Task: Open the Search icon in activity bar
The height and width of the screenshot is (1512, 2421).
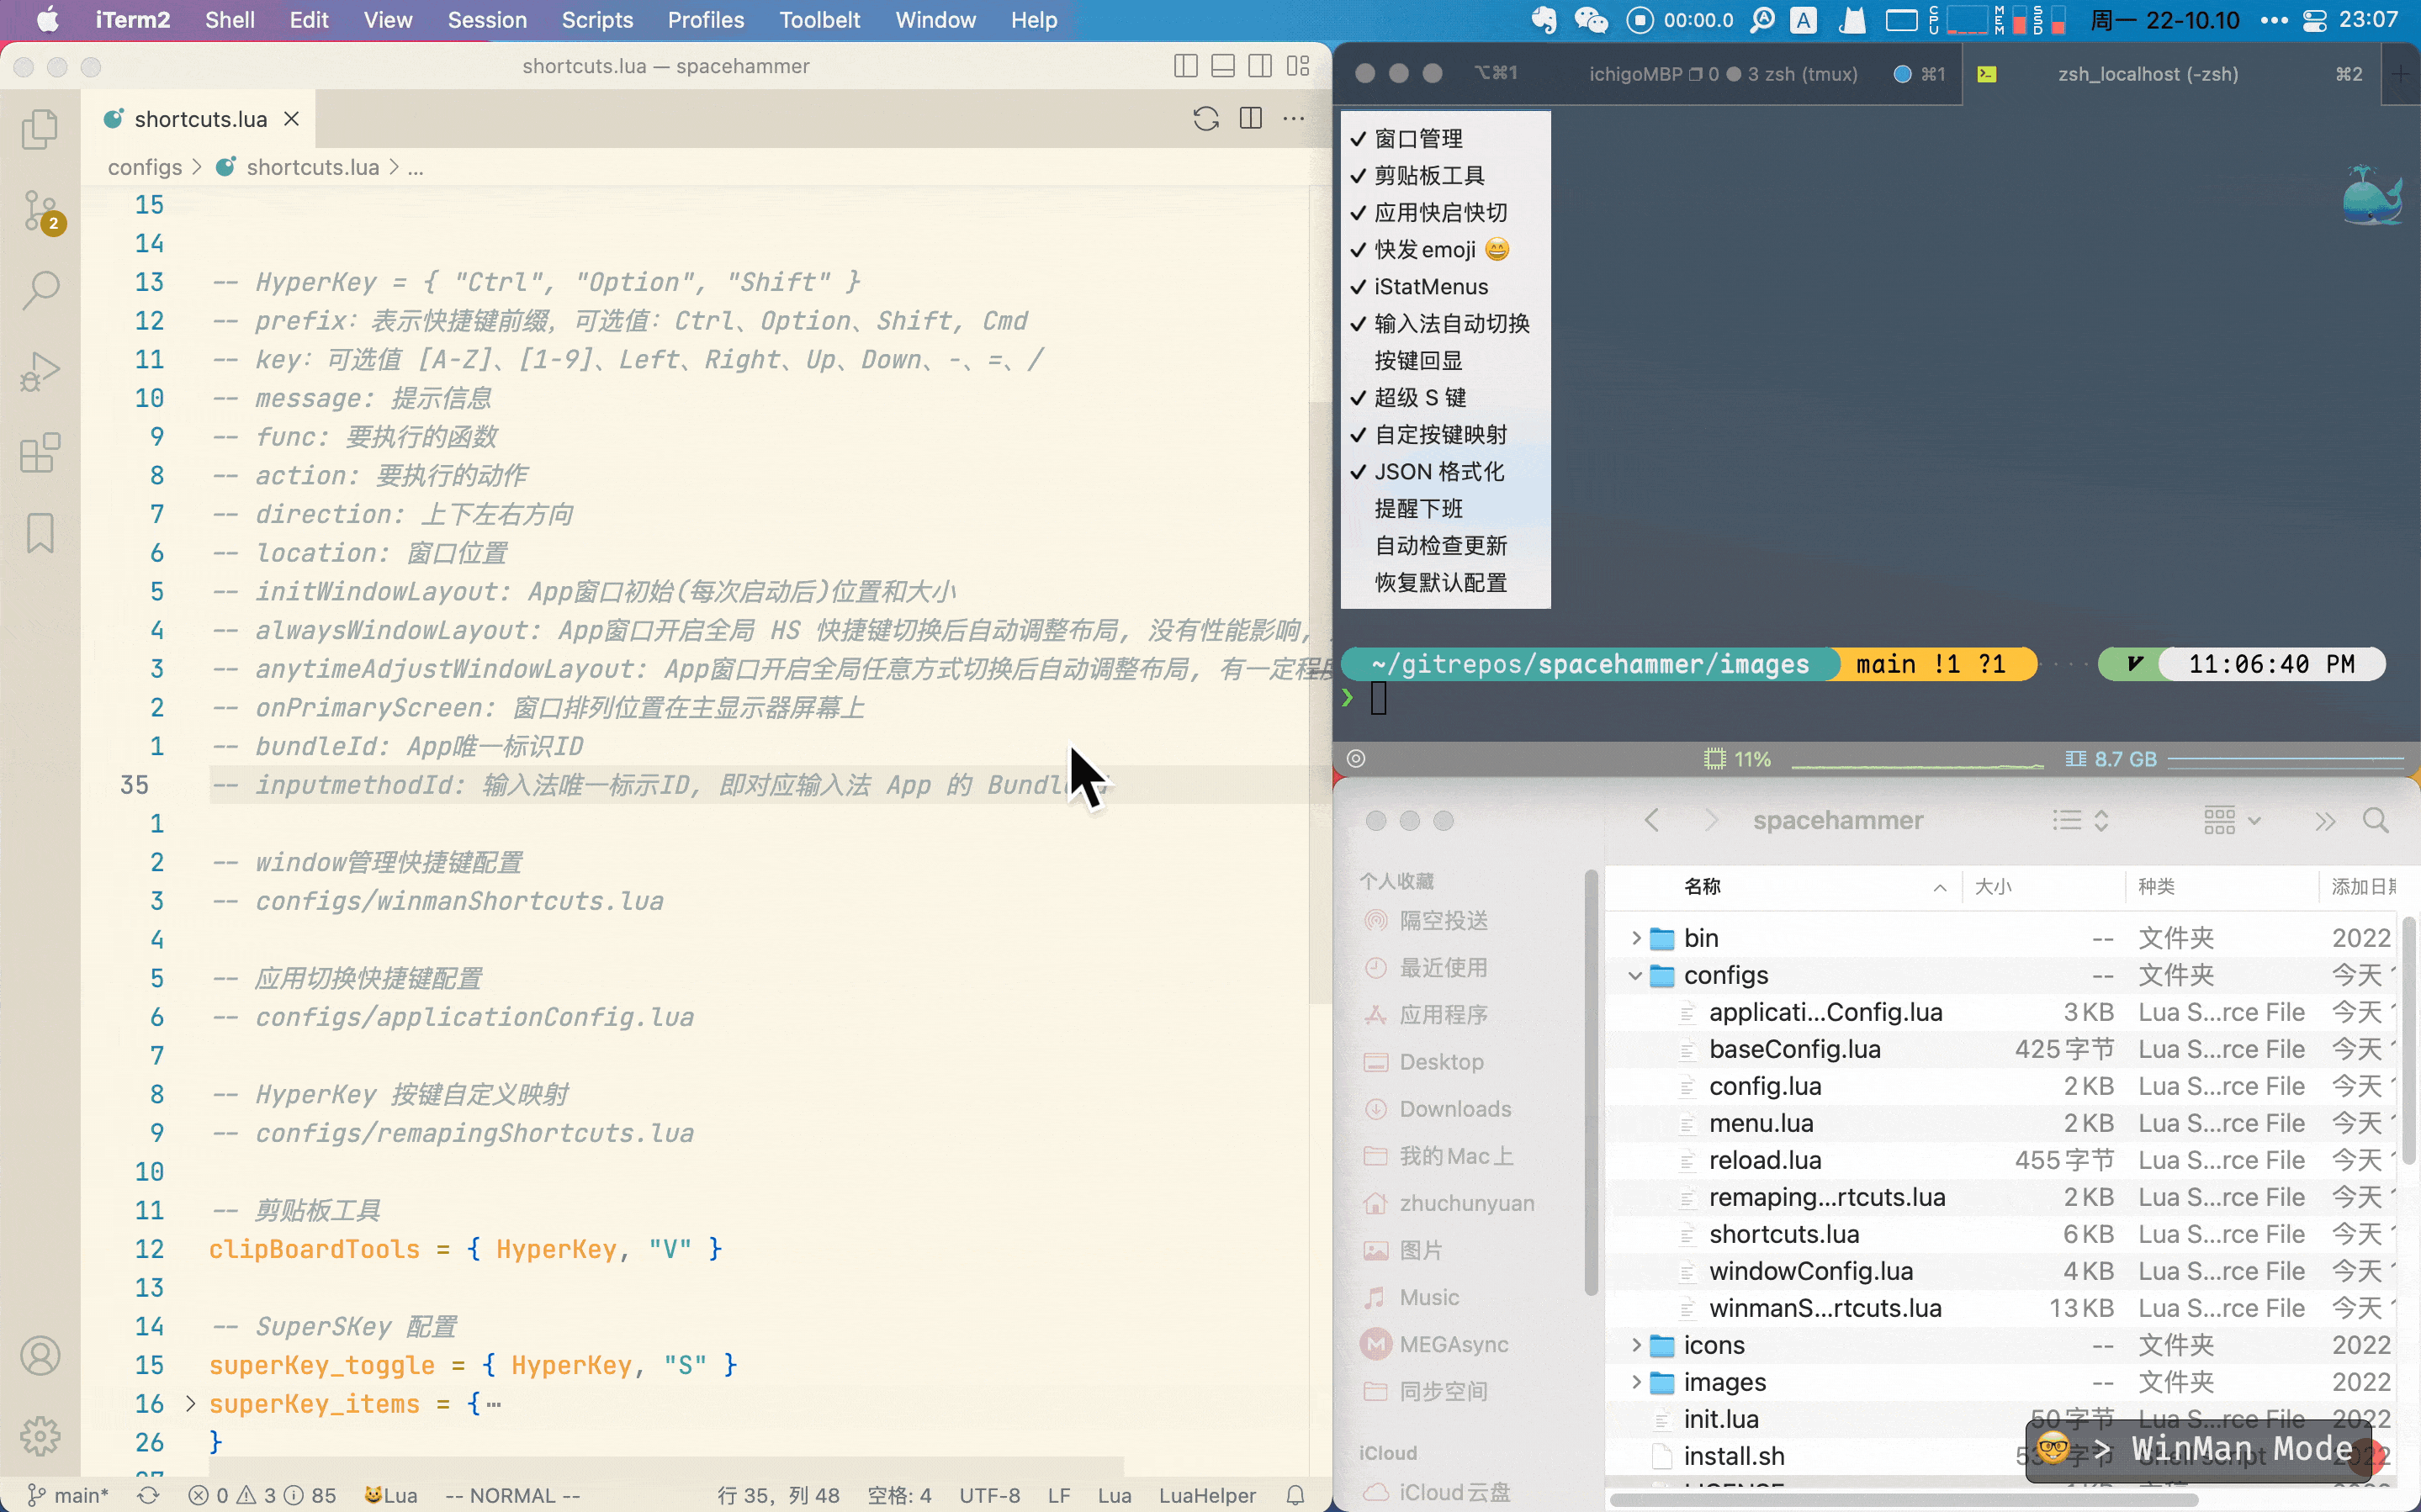Action: [x=40, y=290]
